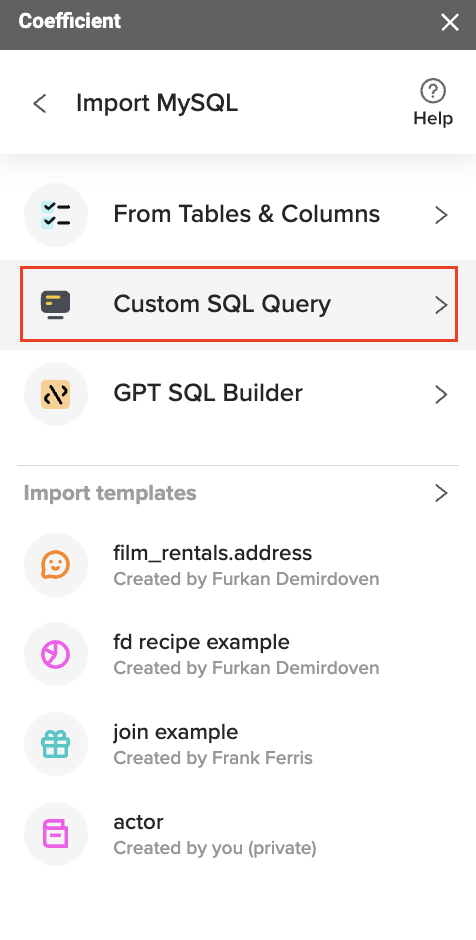Screen dimensions: 476x940
Task: Expand Custom SQL Query chevron
Action: 441,305
